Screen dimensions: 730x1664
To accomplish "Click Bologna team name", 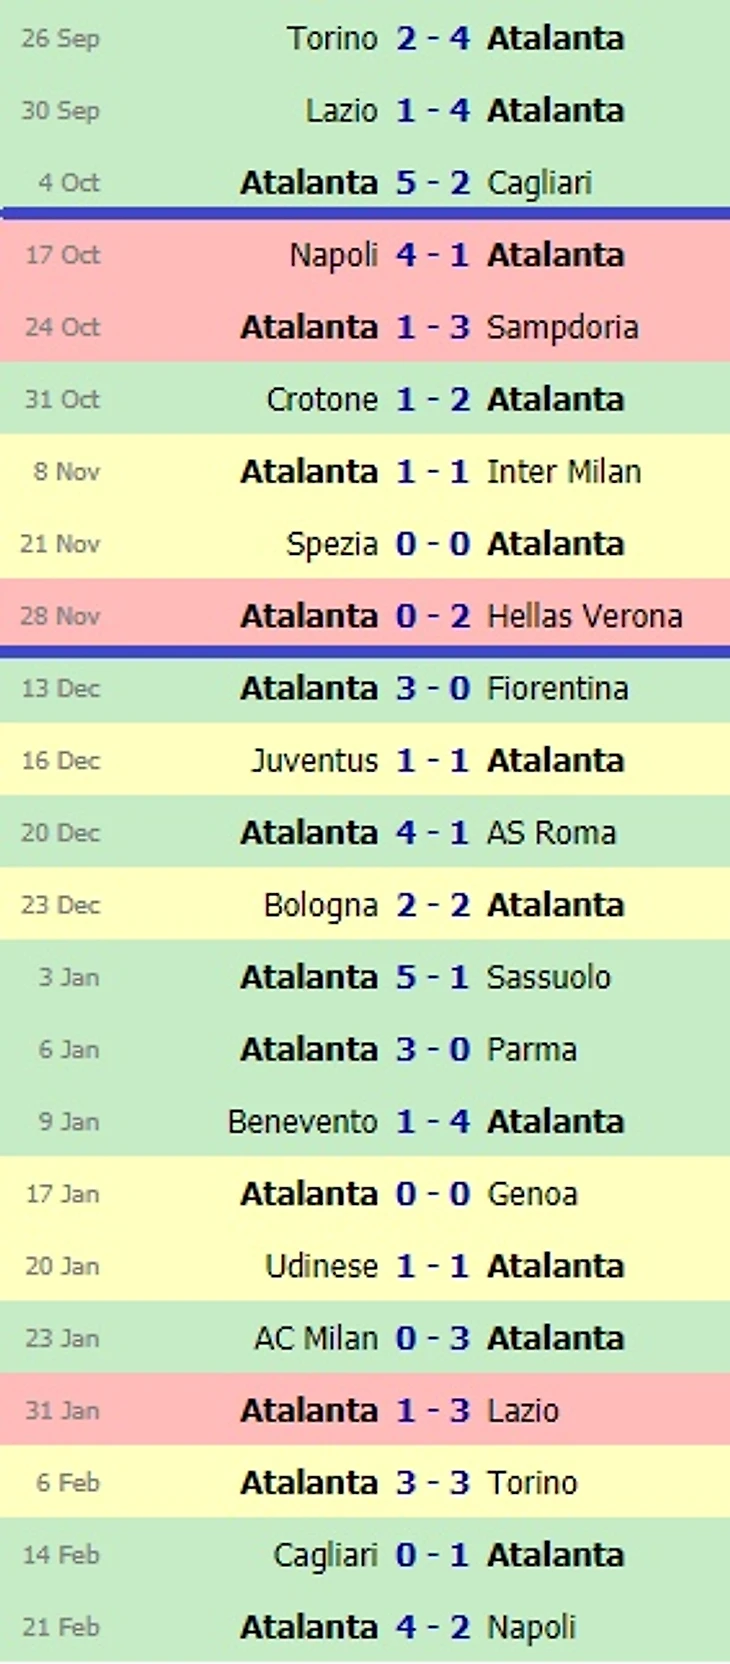I will [x=320, y=905].
